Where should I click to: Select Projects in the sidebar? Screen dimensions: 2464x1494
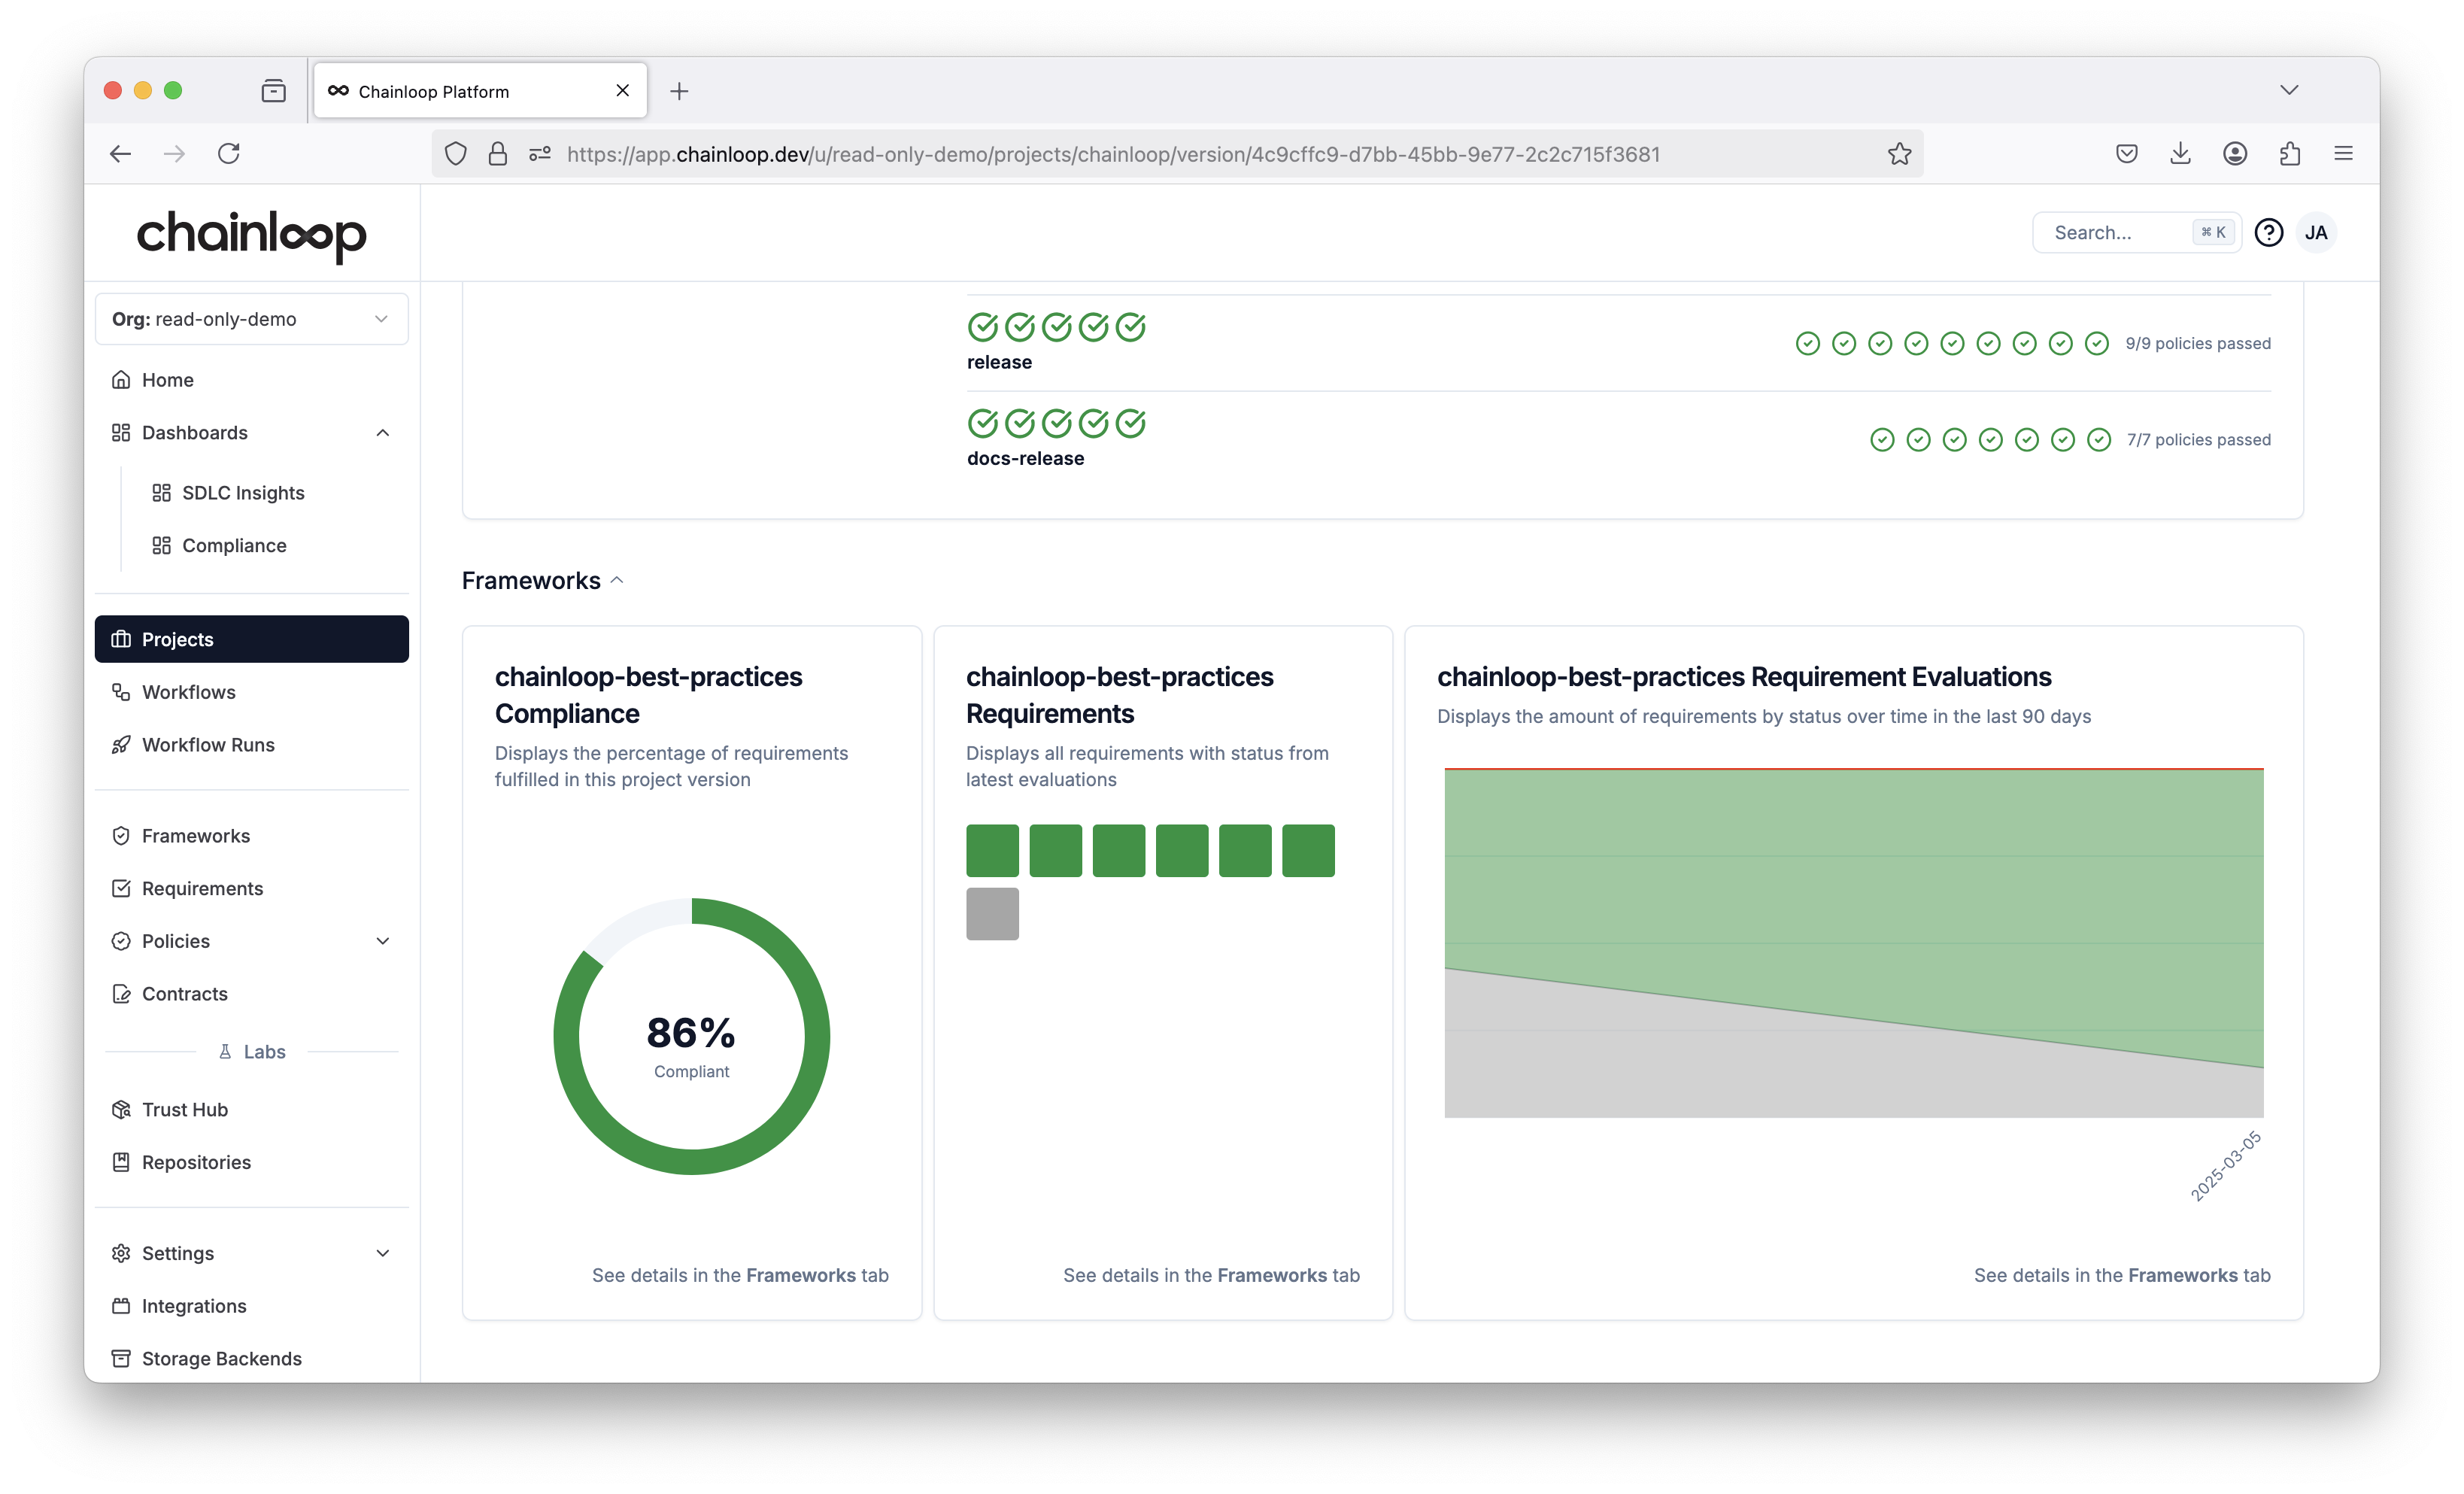click(251, 639)
